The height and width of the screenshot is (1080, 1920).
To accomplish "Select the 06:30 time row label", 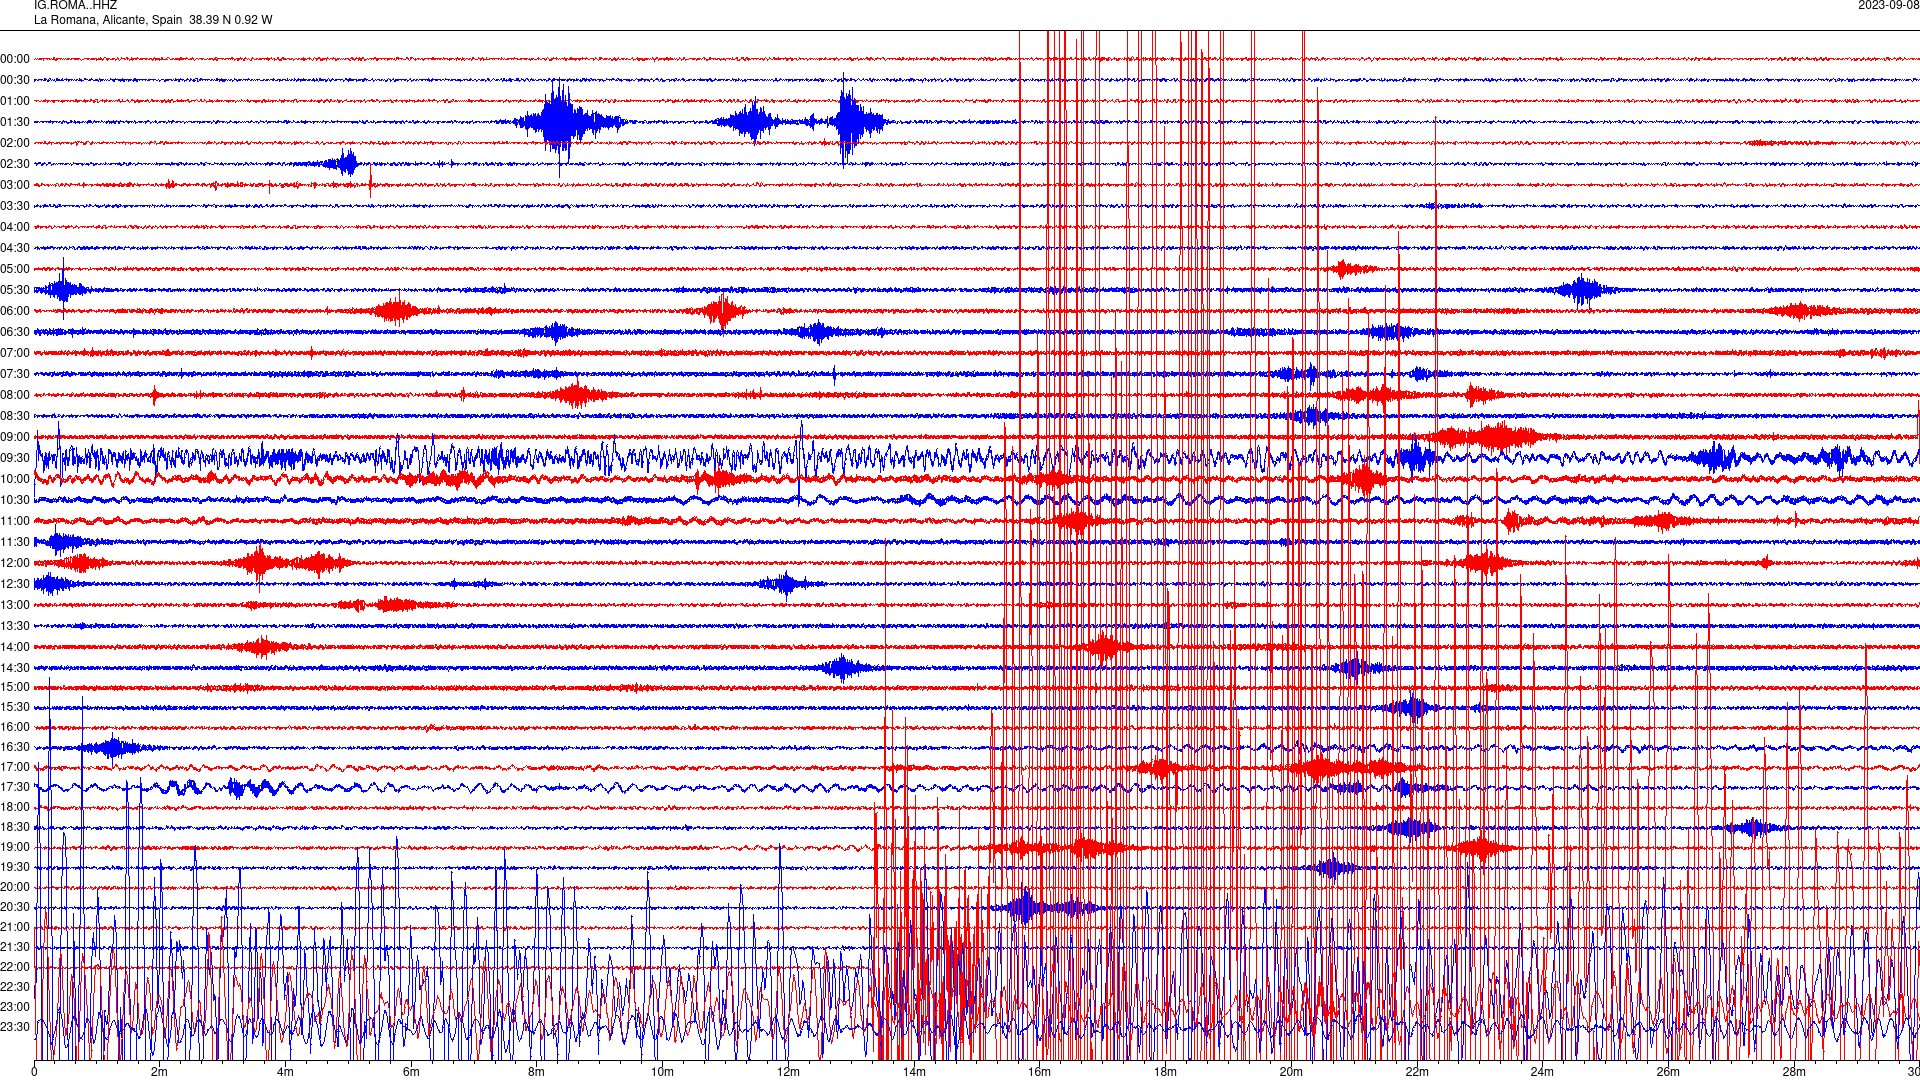I will pos(15,332).
